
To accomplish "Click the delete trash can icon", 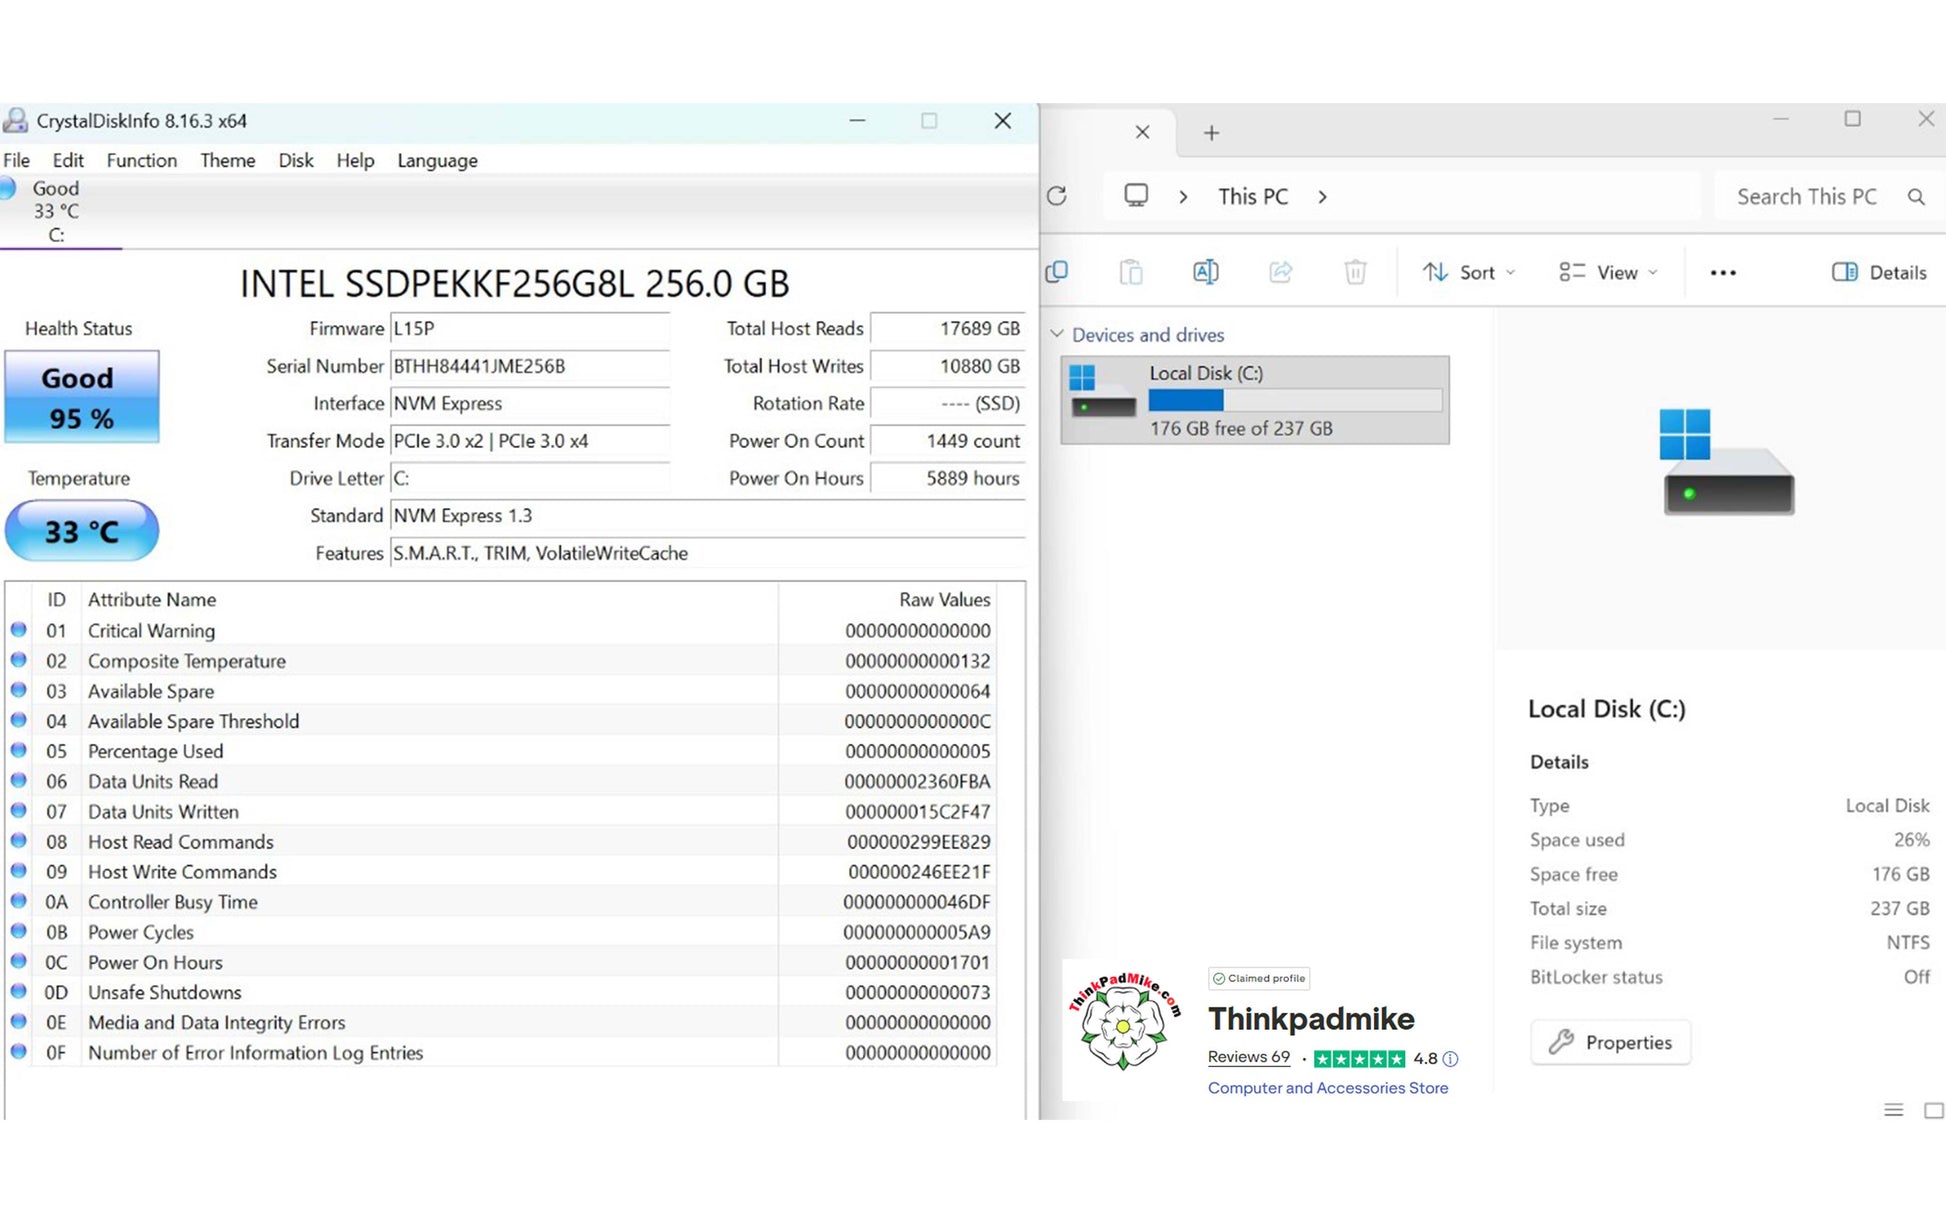I will pos(1355,272).
